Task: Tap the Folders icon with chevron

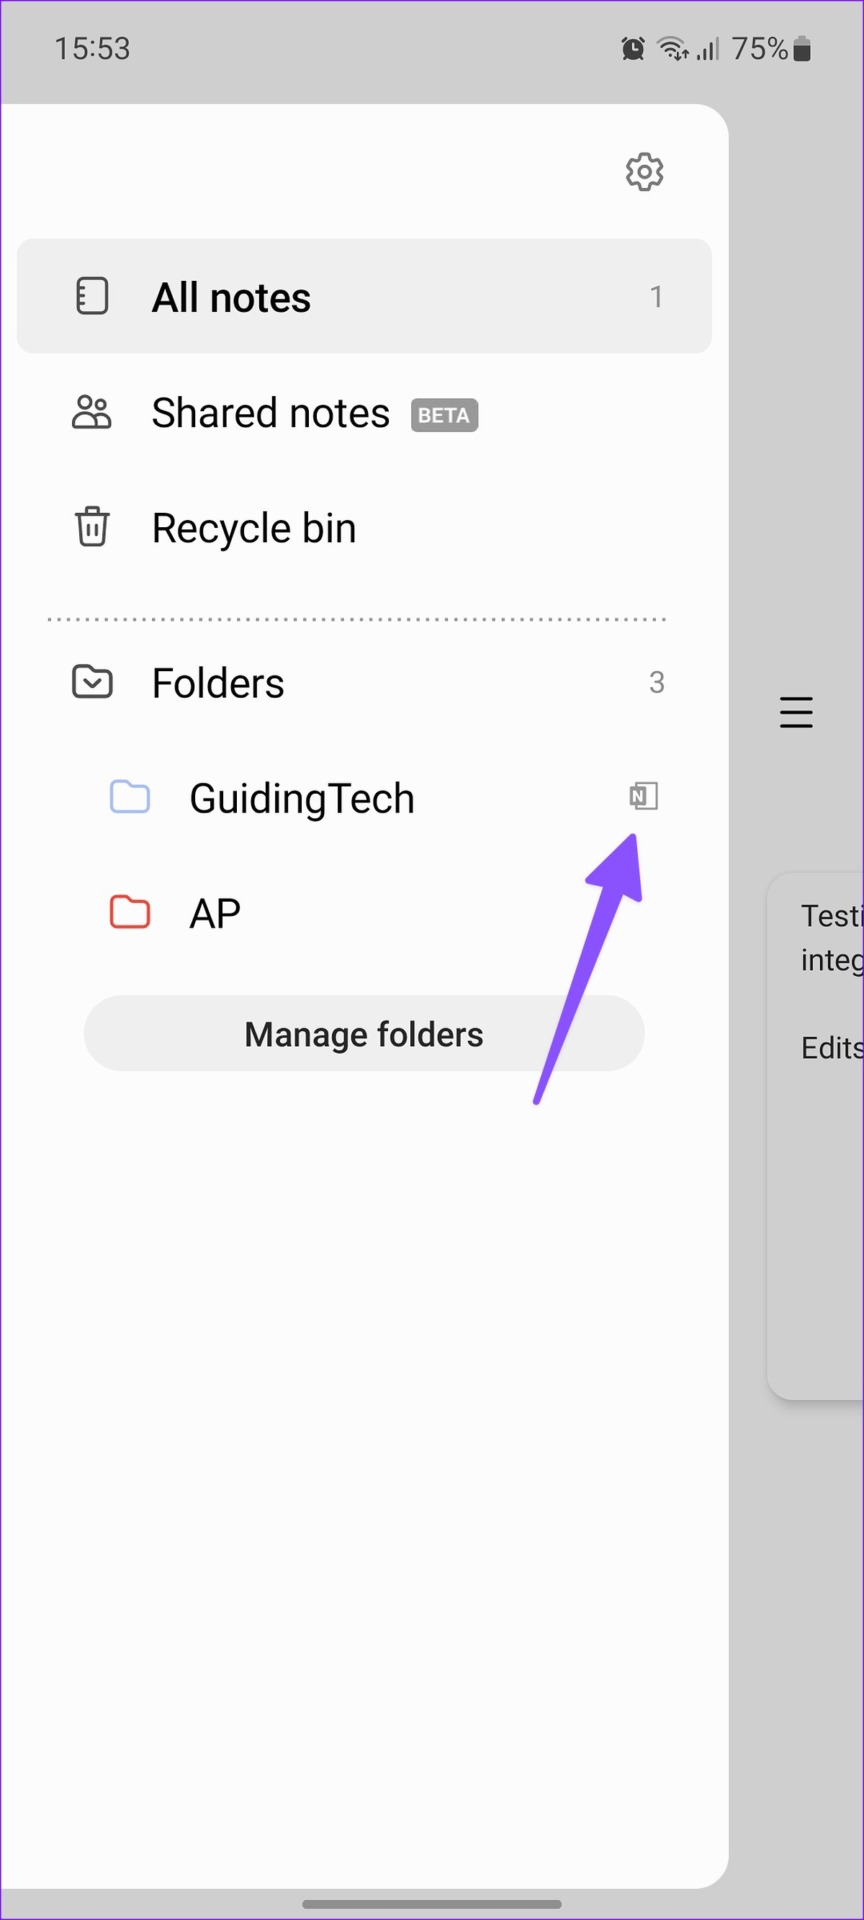Action: 92,682
